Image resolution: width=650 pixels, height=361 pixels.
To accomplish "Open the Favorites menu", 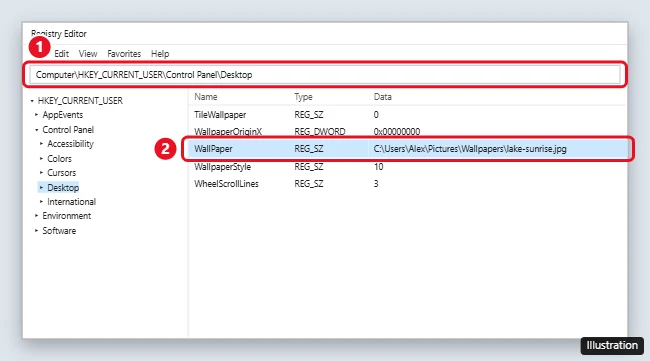I will (x=124, y=54).
